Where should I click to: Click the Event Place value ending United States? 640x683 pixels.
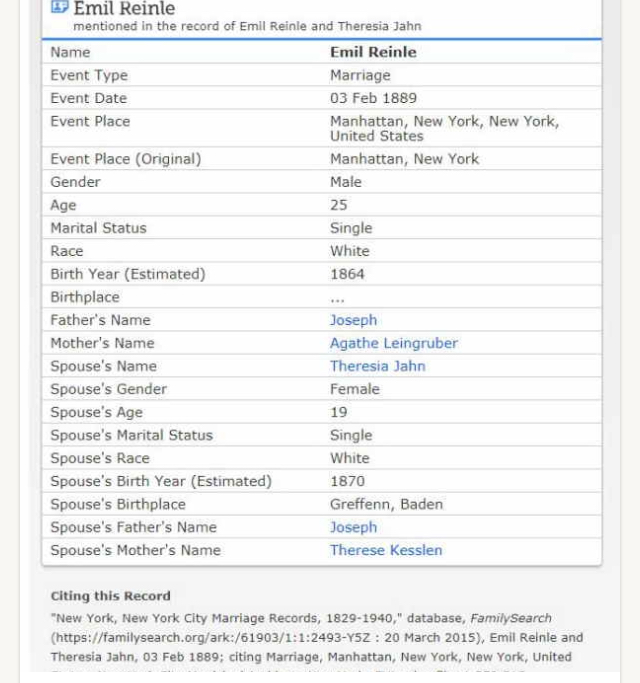tap(444, 128)
